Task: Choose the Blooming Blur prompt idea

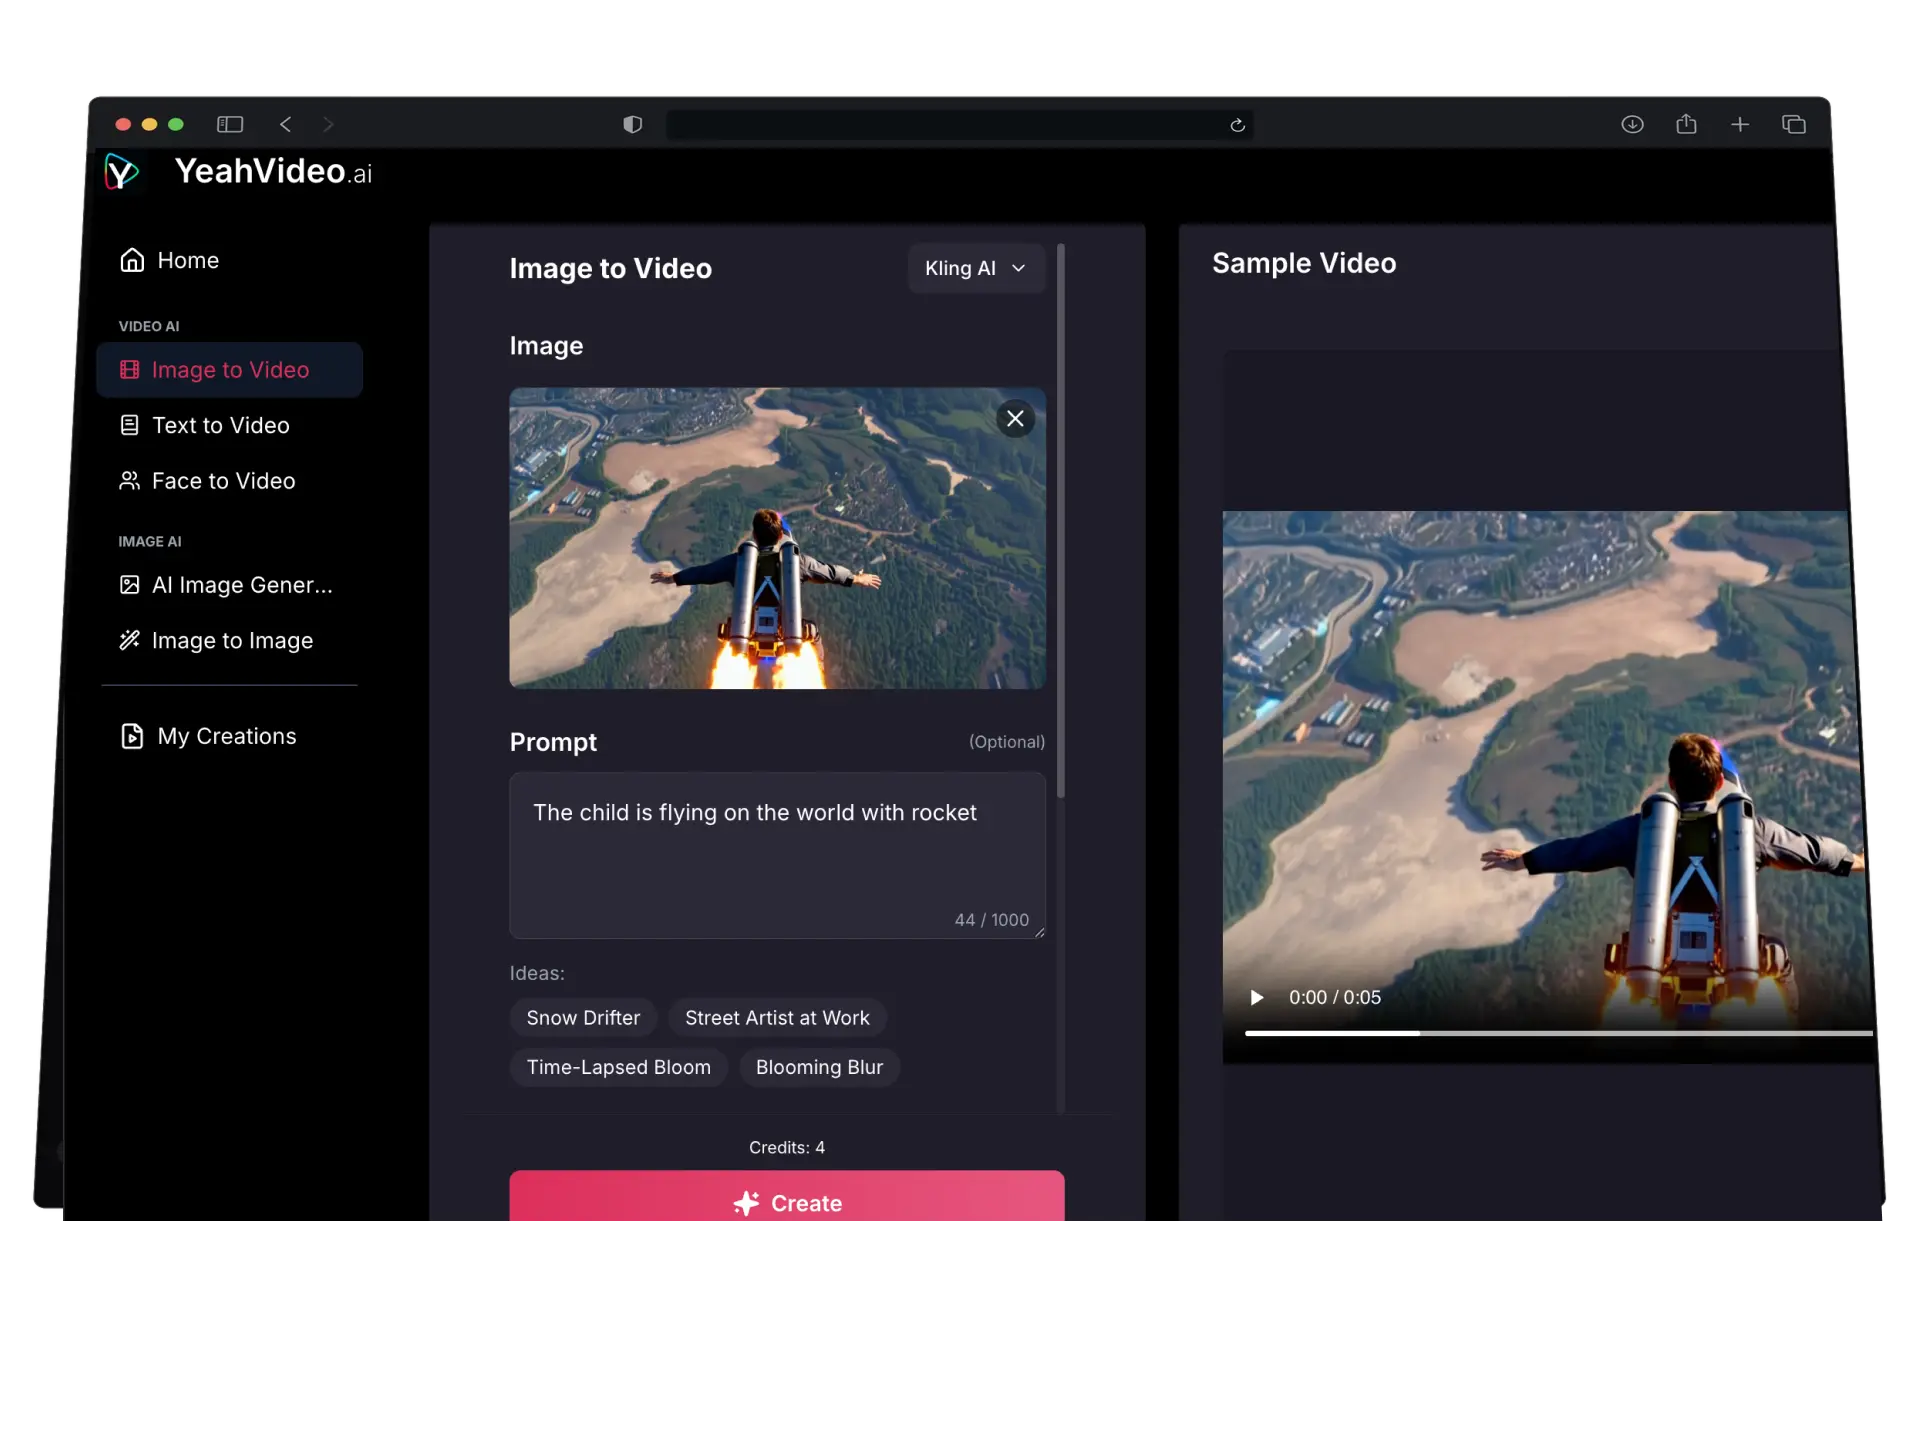Action: coord(818,1067)
